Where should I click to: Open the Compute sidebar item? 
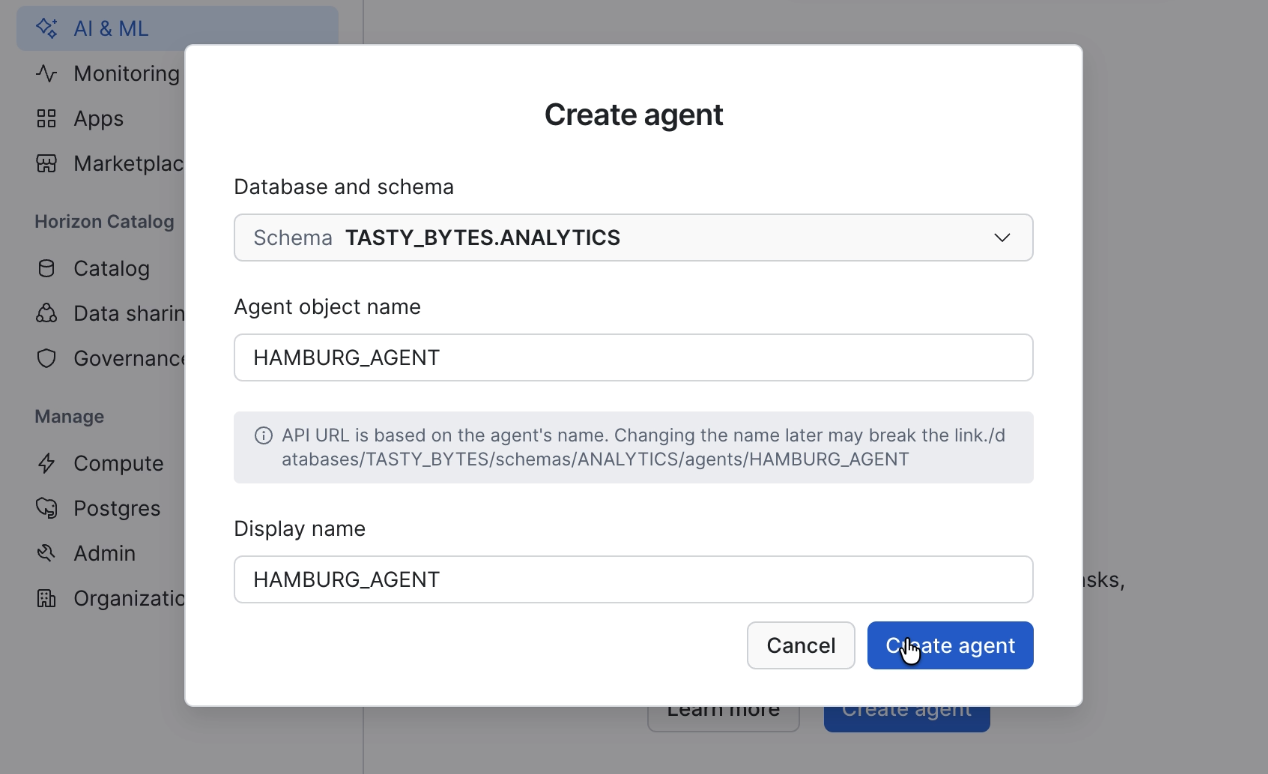pyautogui.click(x=100, y=463)
